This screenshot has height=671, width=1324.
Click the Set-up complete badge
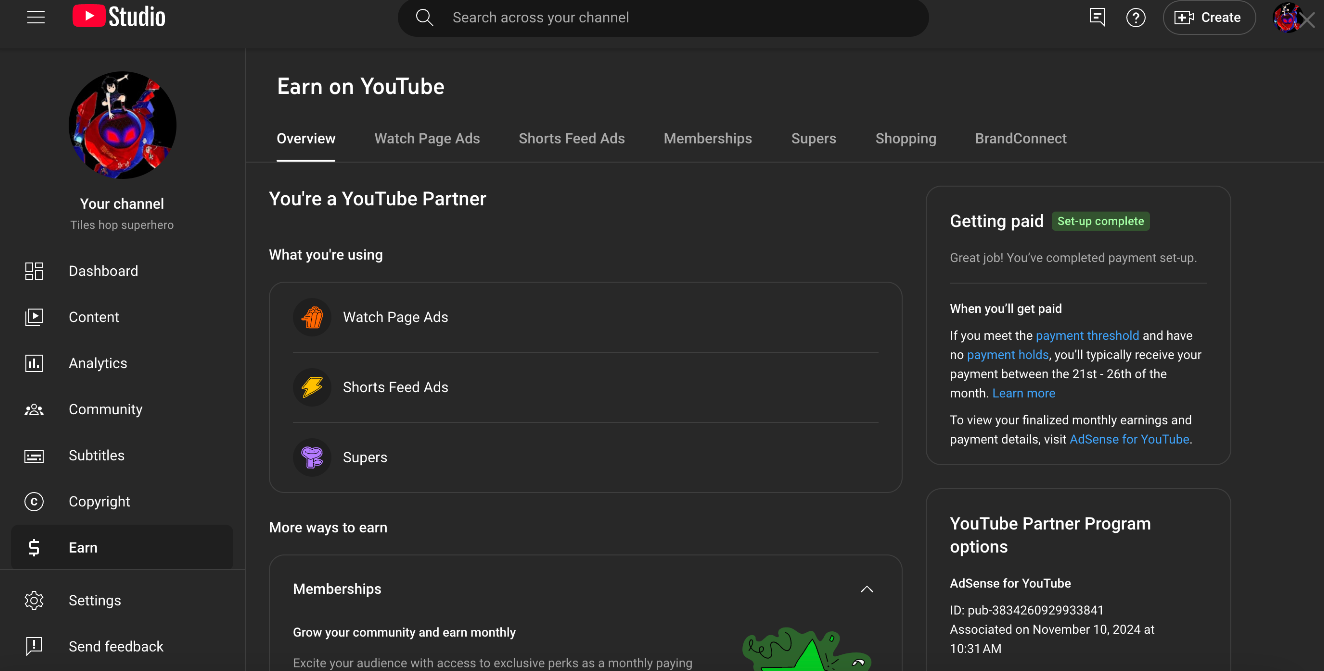coord(1101,221)
